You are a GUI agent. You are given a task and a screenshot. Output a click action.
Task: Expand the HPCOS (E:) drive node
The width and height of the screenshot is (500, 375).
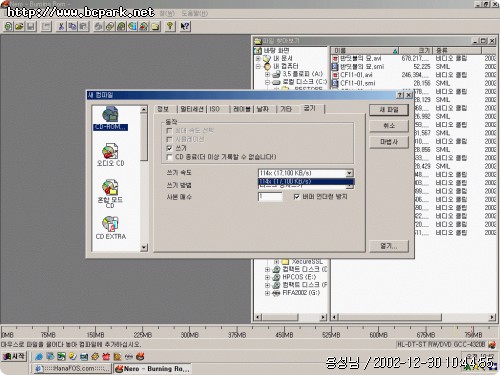267,277
